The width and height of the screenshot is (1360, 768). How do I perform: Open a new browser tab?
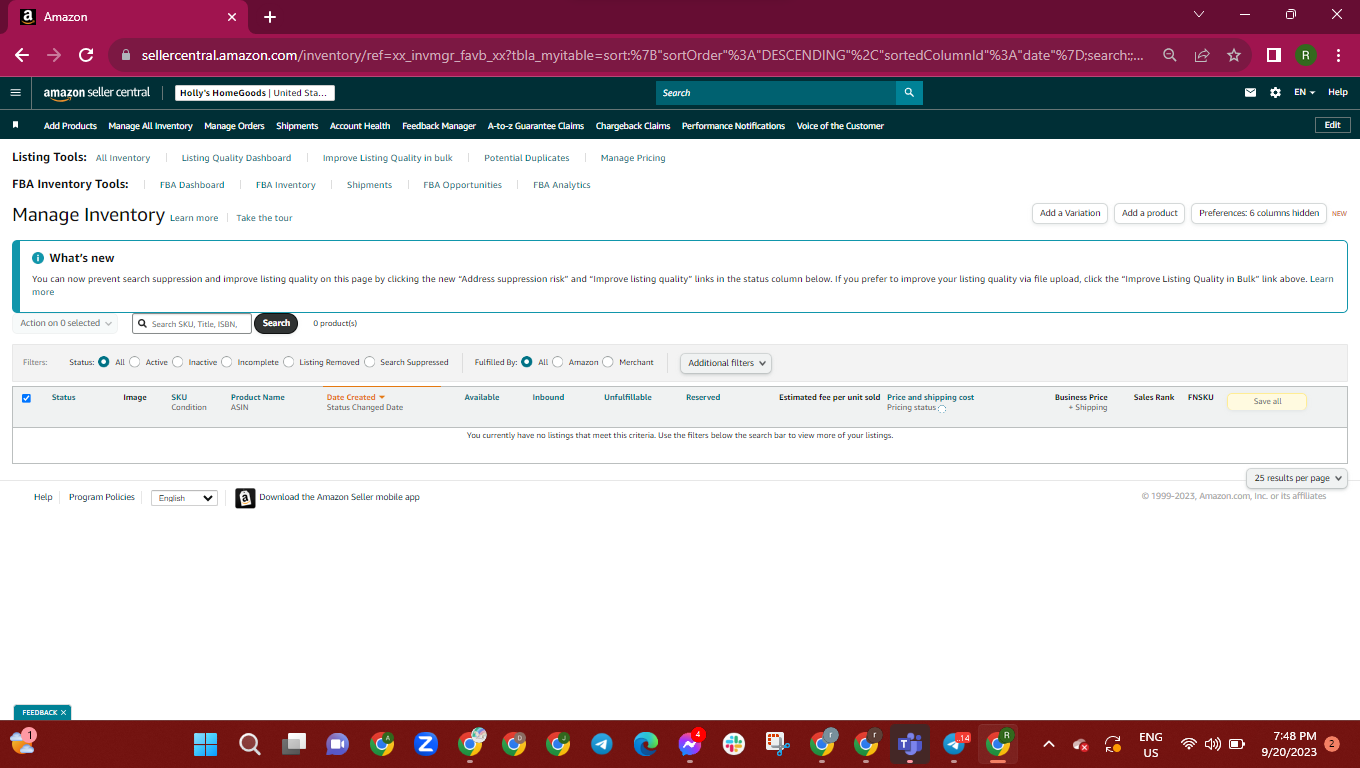(x=270, y=17)
